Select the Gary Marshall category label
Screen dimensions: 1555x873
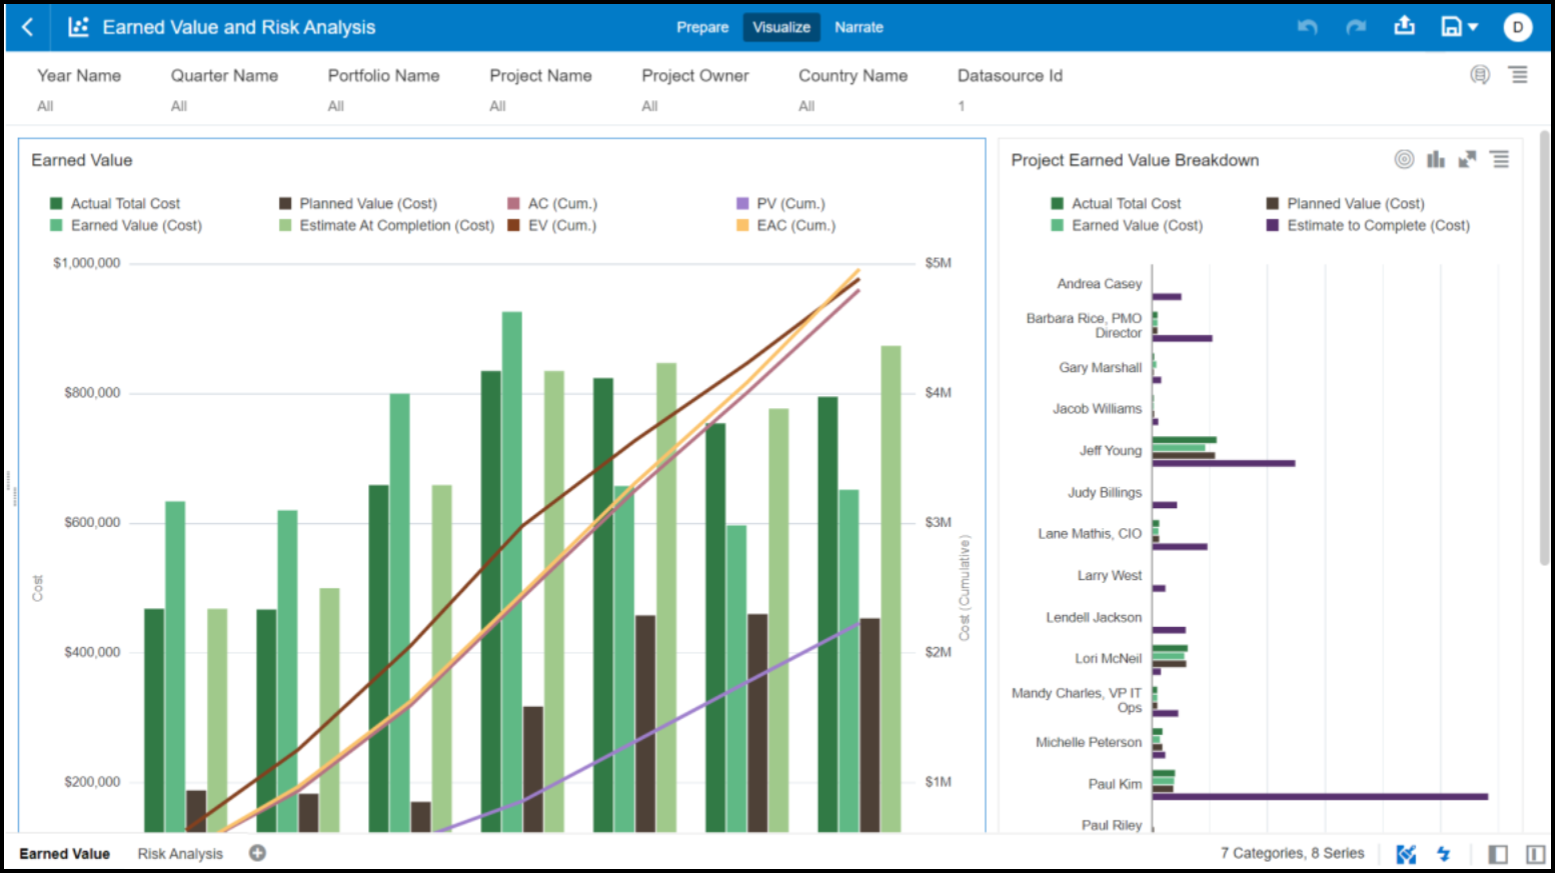pyautogui.click(x=1100, y=367)
